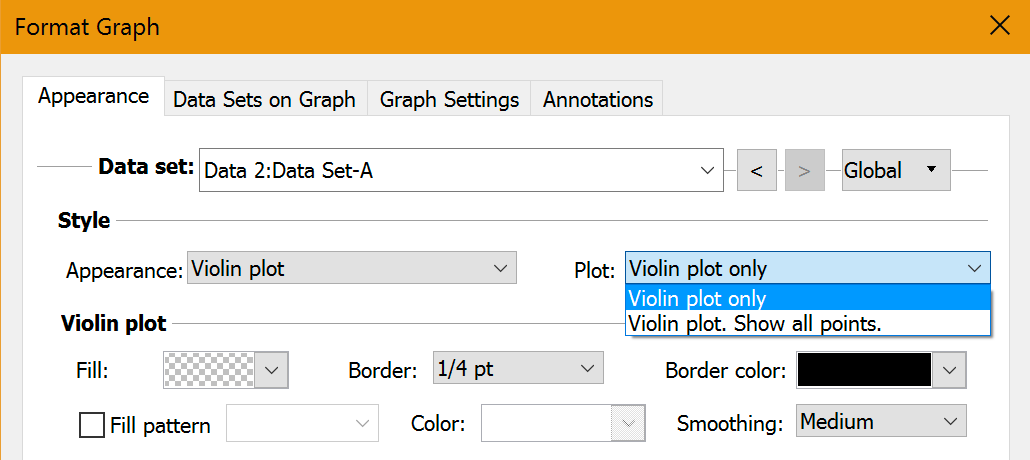Go to previous data set with < button

(x=756, y=171)
